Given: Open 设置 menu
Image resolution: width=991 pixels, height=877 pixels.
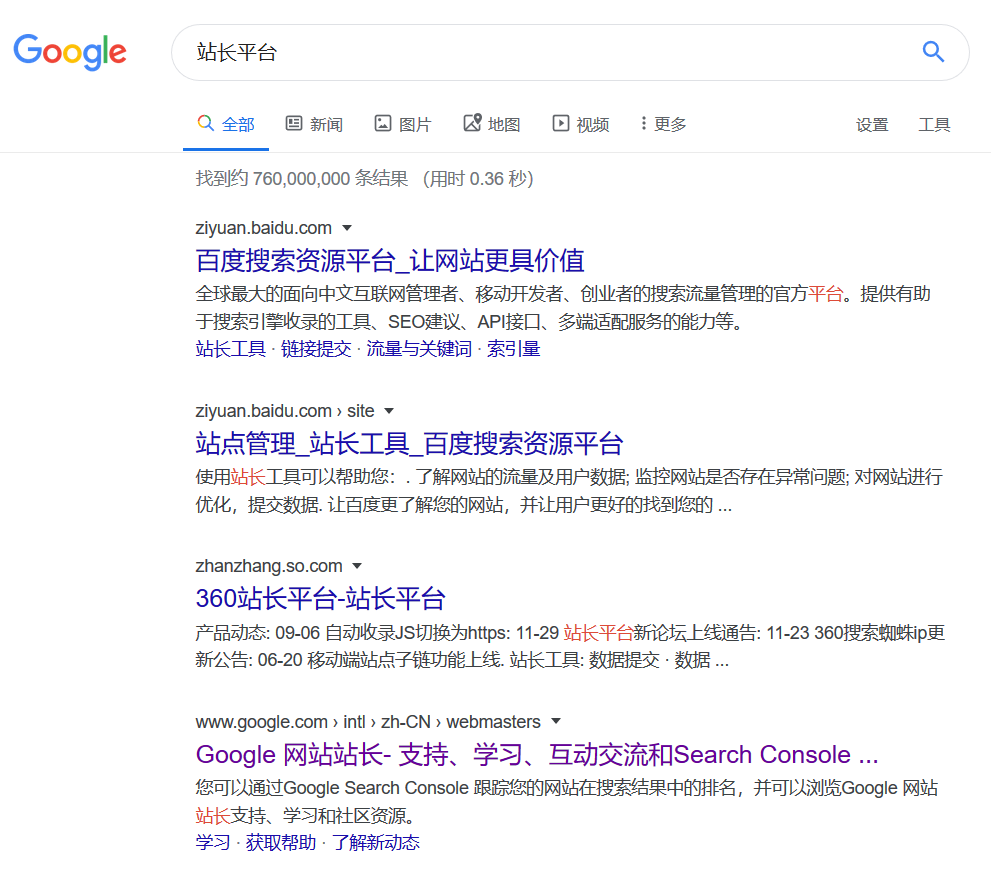Looking at the screenshot, I should click(x=872, y=125).
